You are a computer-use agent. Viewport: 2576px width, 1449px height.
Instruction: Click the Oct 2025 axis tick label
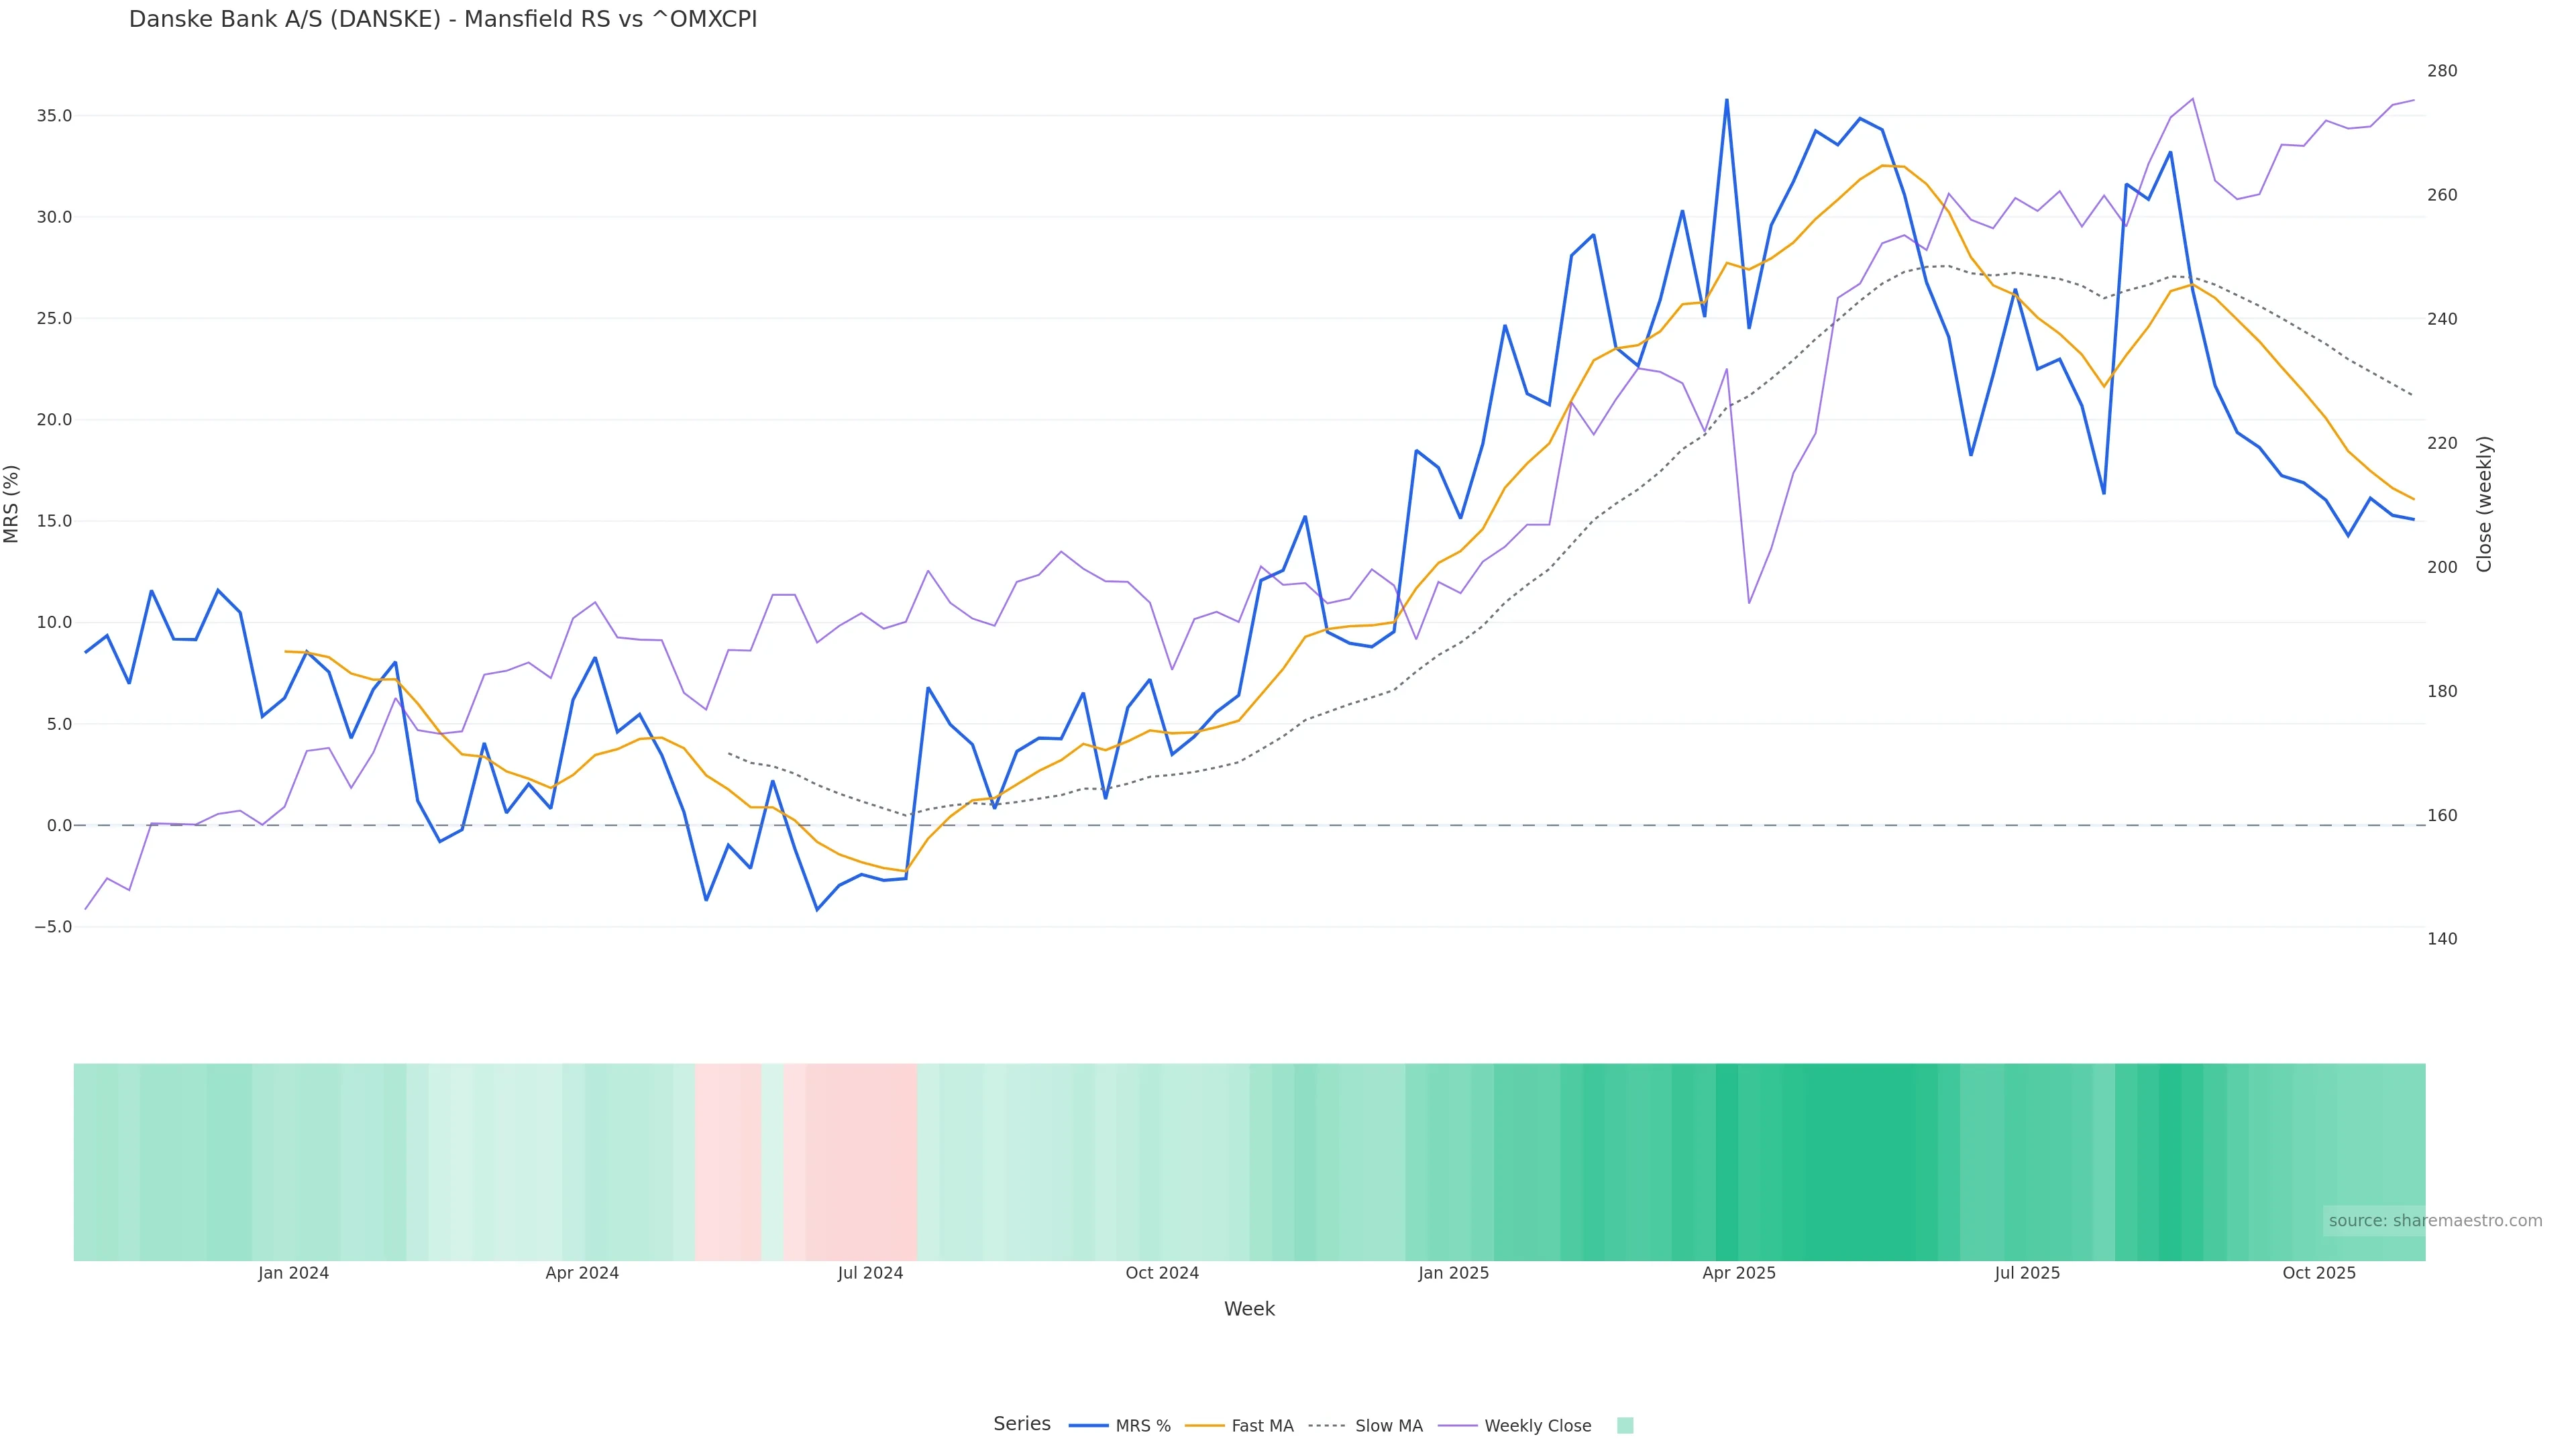point(2319,1273)
